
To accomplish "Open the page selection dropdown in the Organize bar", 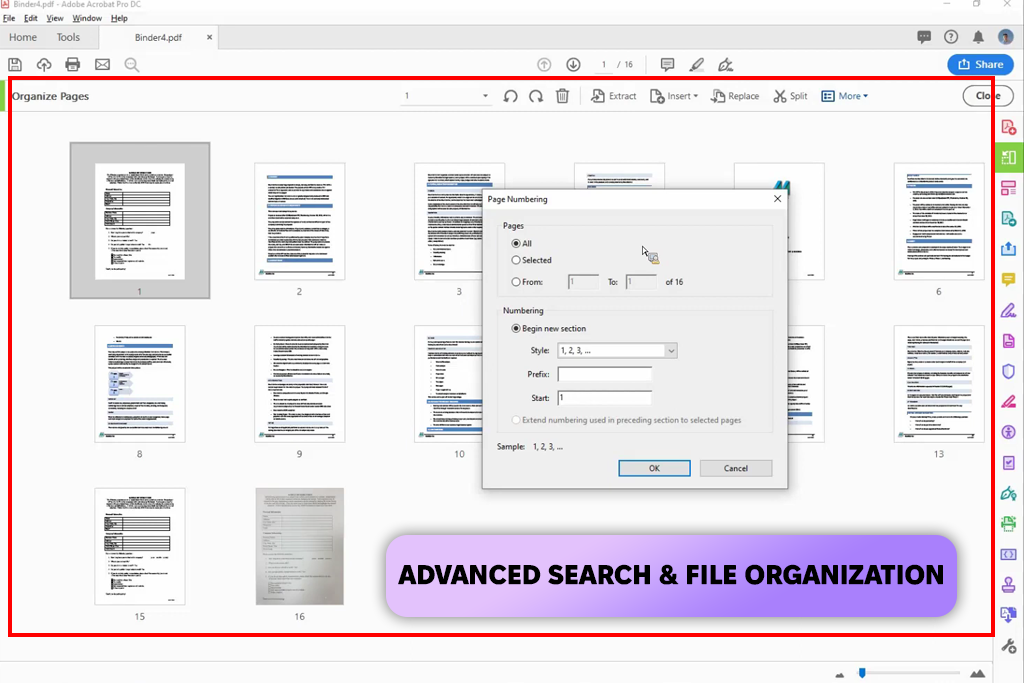I will coord(445,96).
